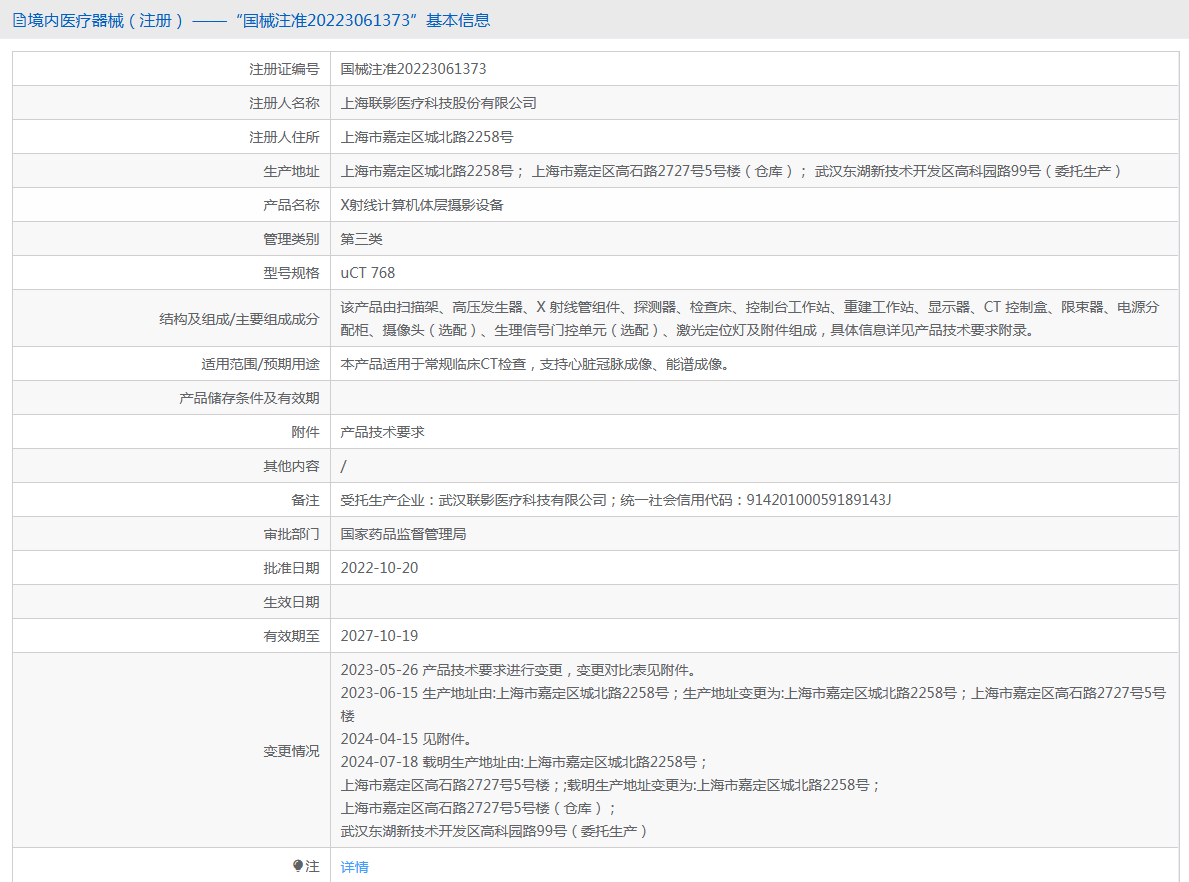
Task: Click the 2023-05-26 change record line
Action: tap(517, 670)
